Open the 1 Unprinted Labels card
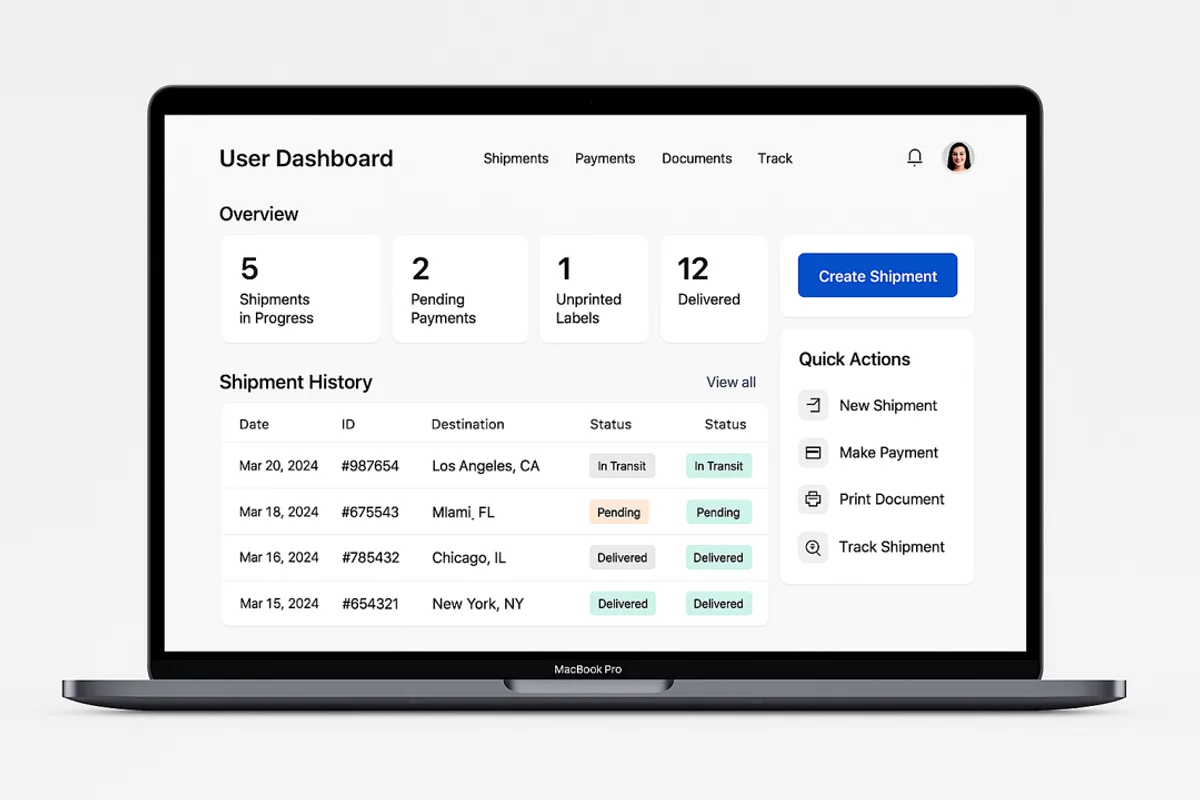This screenshot has width=1200, height=800. pos(594,289)
